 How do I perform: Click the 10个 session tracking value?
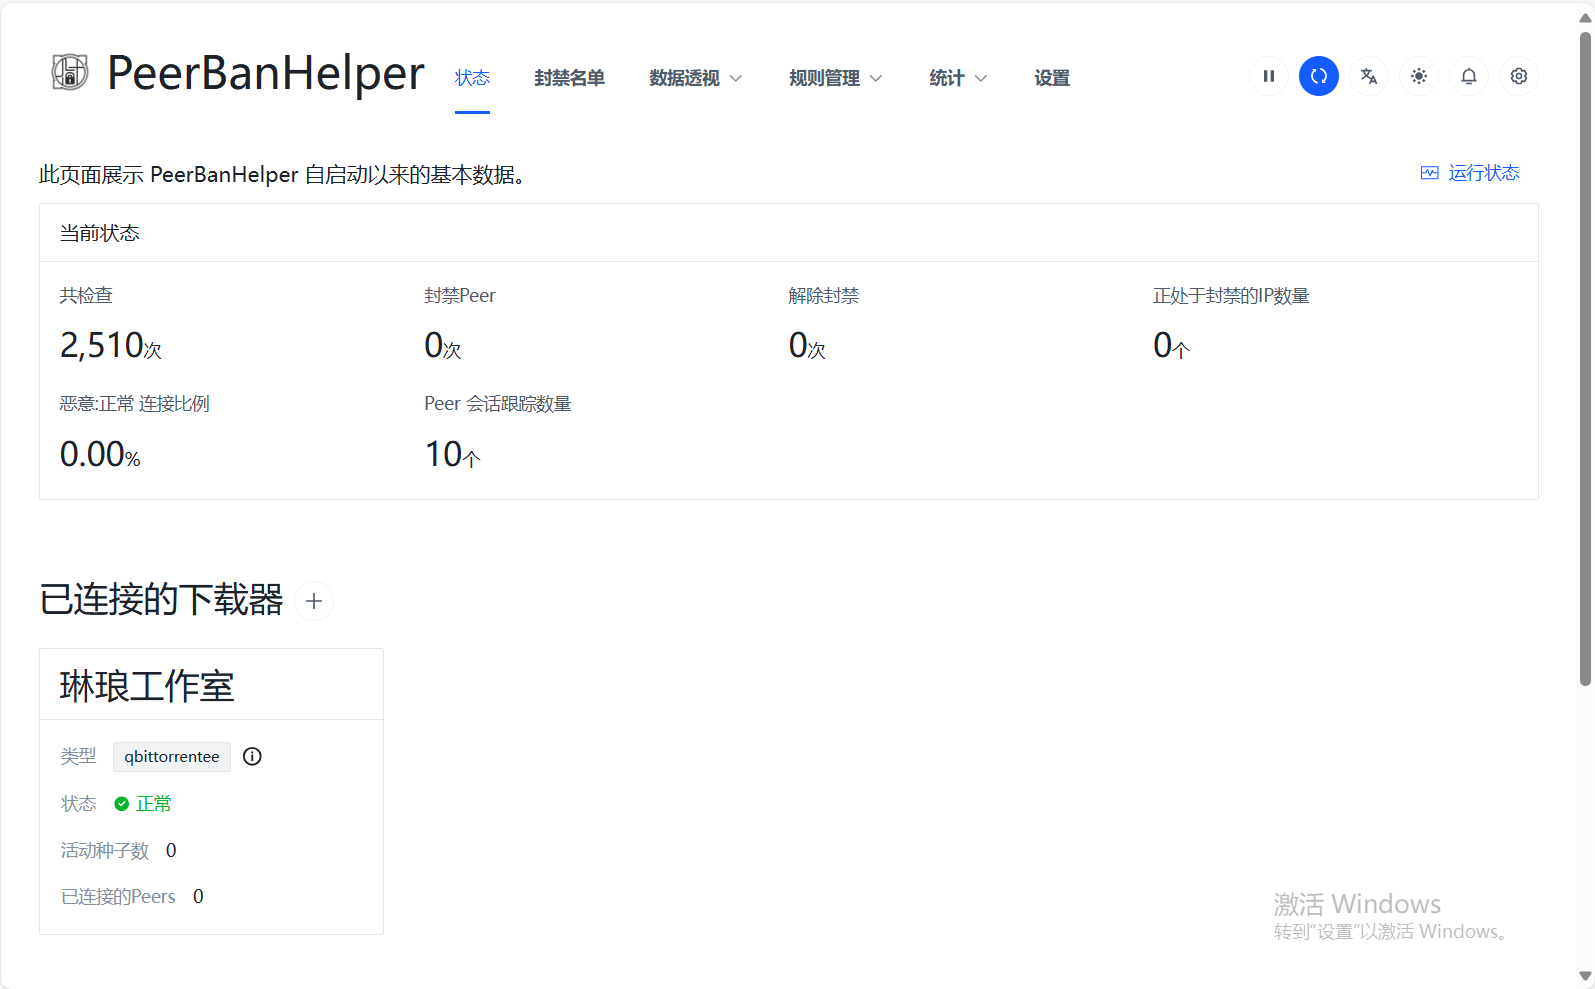pos(453,455)
